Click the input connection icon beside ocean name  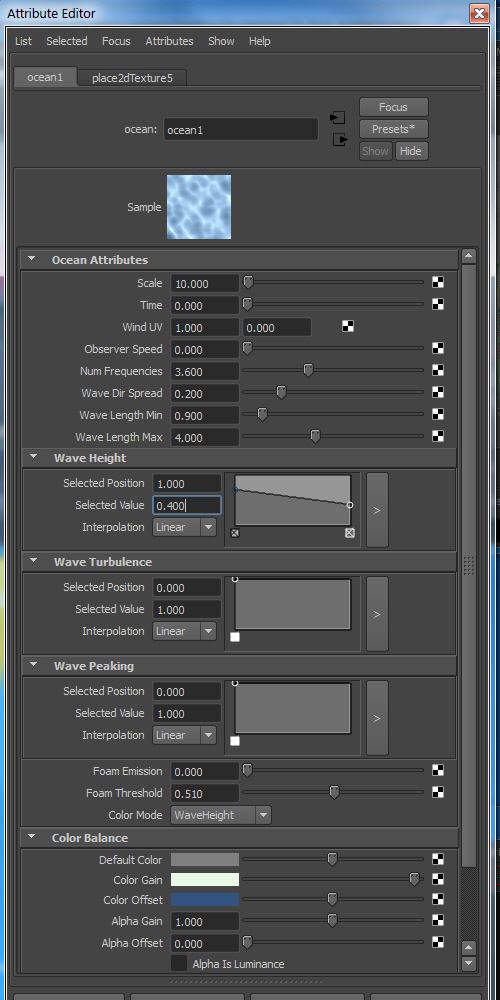tap(337, 118)
